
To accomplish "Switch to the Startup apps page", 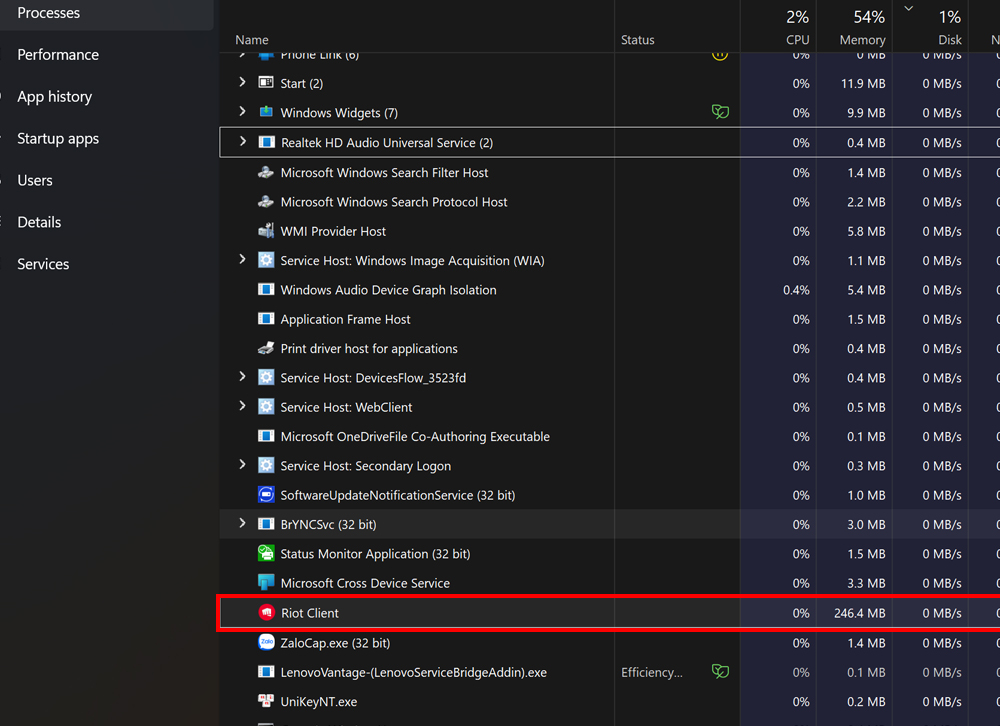I will click(x=58, y=139).
